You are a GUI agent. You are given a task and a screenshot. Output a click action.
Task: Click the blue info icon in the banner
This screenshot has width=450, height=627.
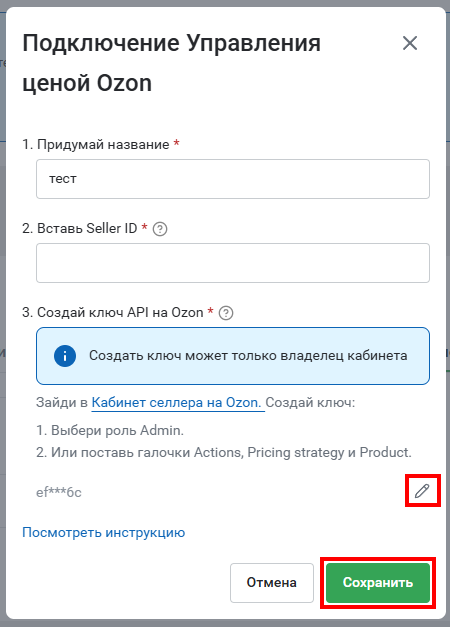(65, 356)
